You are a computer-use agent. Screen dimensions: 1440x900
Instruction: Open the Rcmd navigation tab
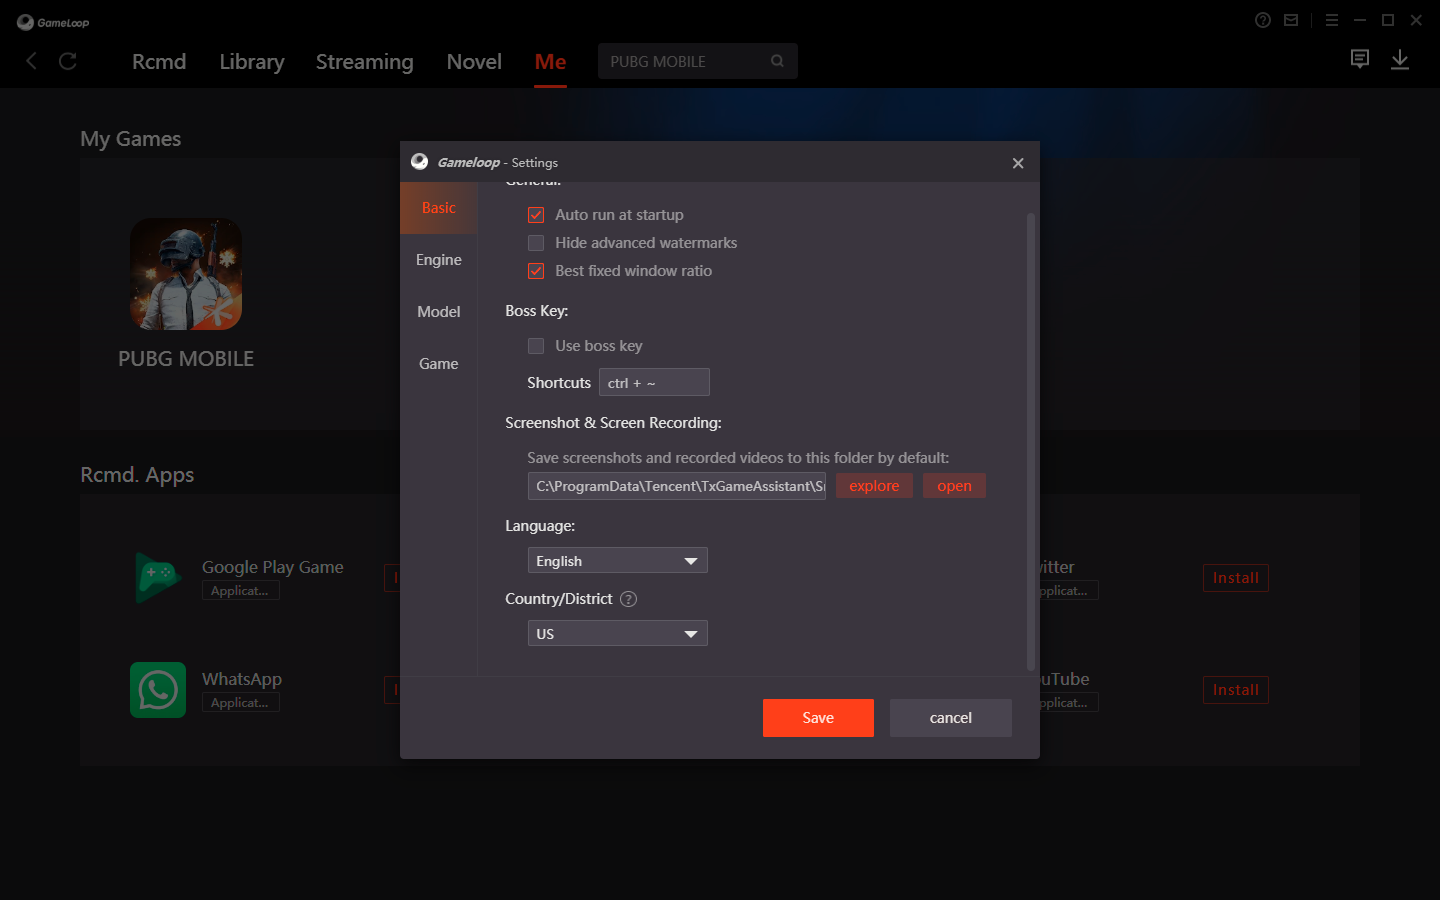tap(159, 62)
